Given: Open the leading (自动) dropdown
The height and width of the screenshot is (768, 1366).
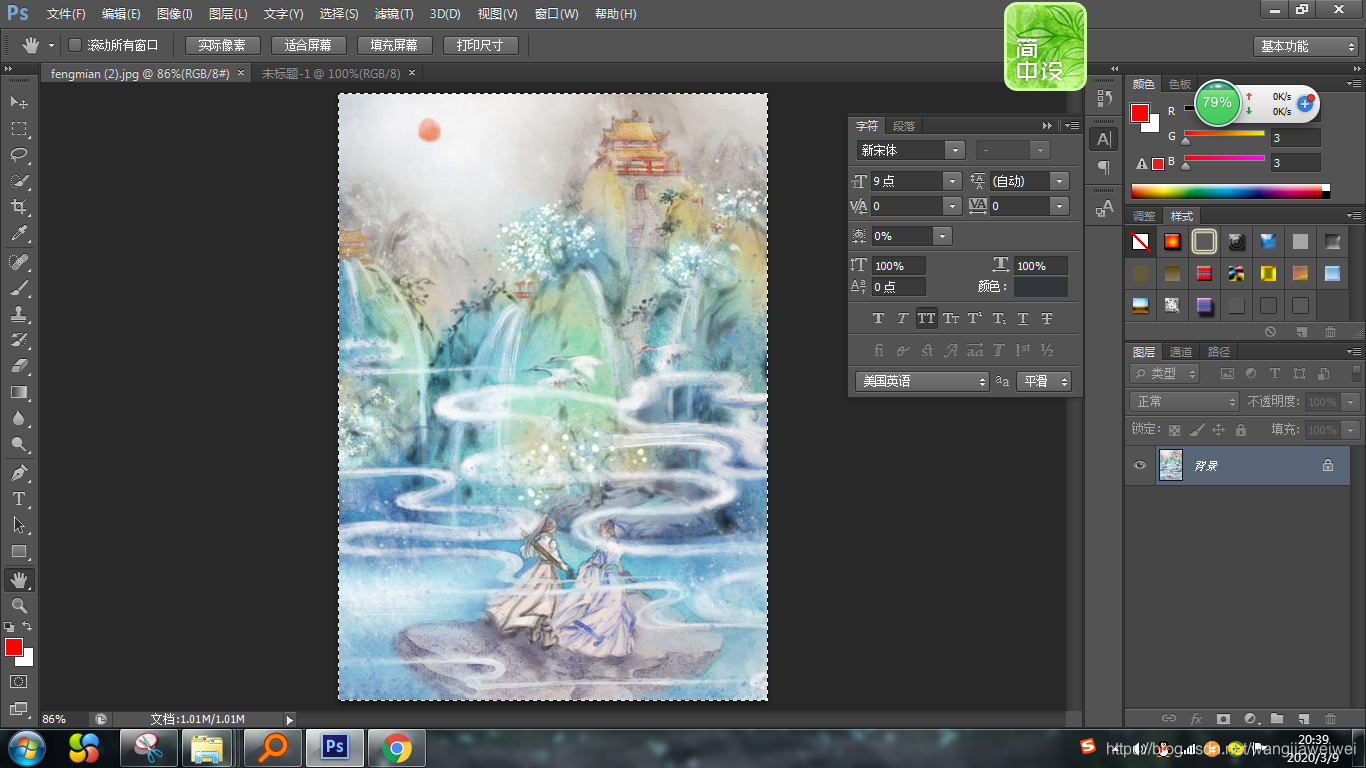Looking at the screenshot, I should point(1060,181).
